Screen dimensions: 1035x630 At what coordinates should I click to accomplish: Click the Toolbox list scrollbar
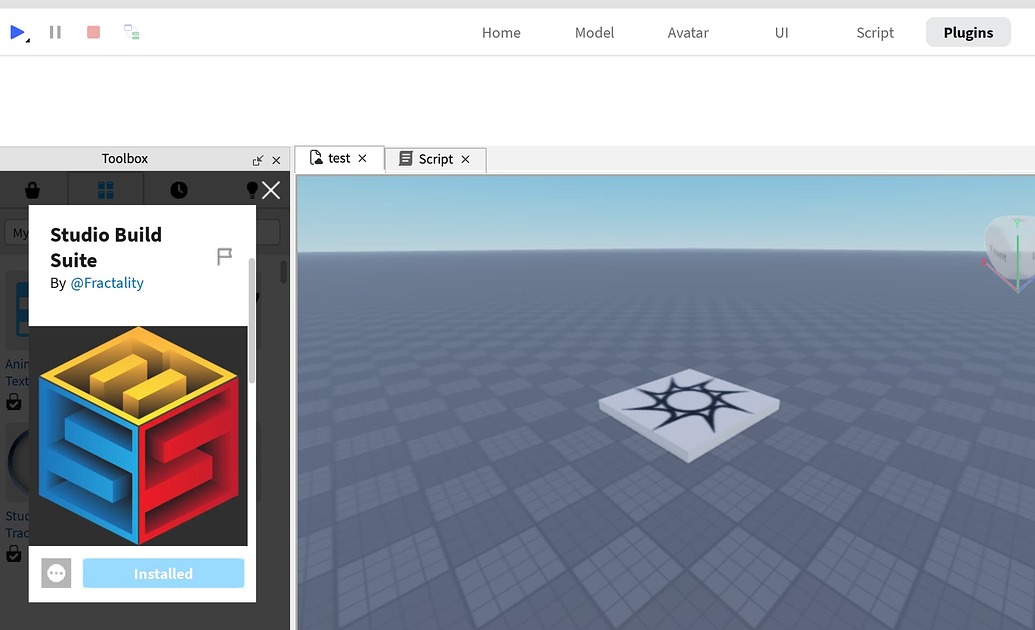point(284,272)
